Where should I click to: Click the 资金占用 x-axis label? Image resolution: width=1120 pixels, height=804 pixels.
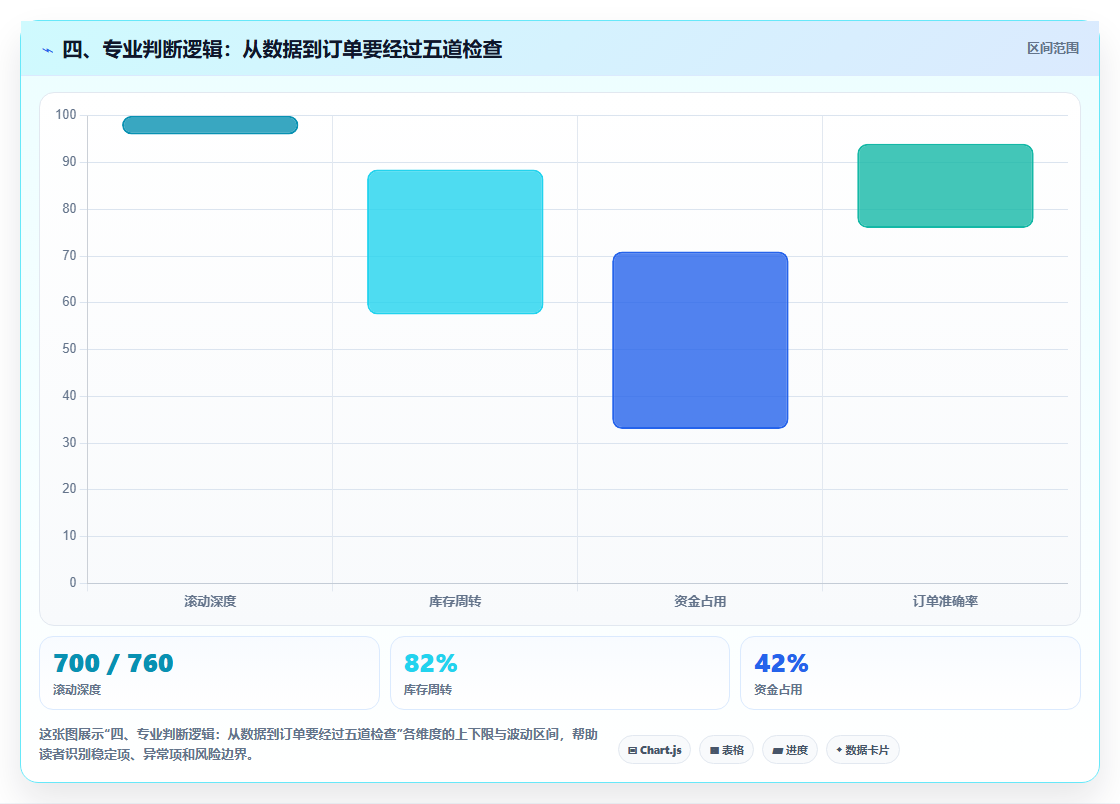coord(700,601)
